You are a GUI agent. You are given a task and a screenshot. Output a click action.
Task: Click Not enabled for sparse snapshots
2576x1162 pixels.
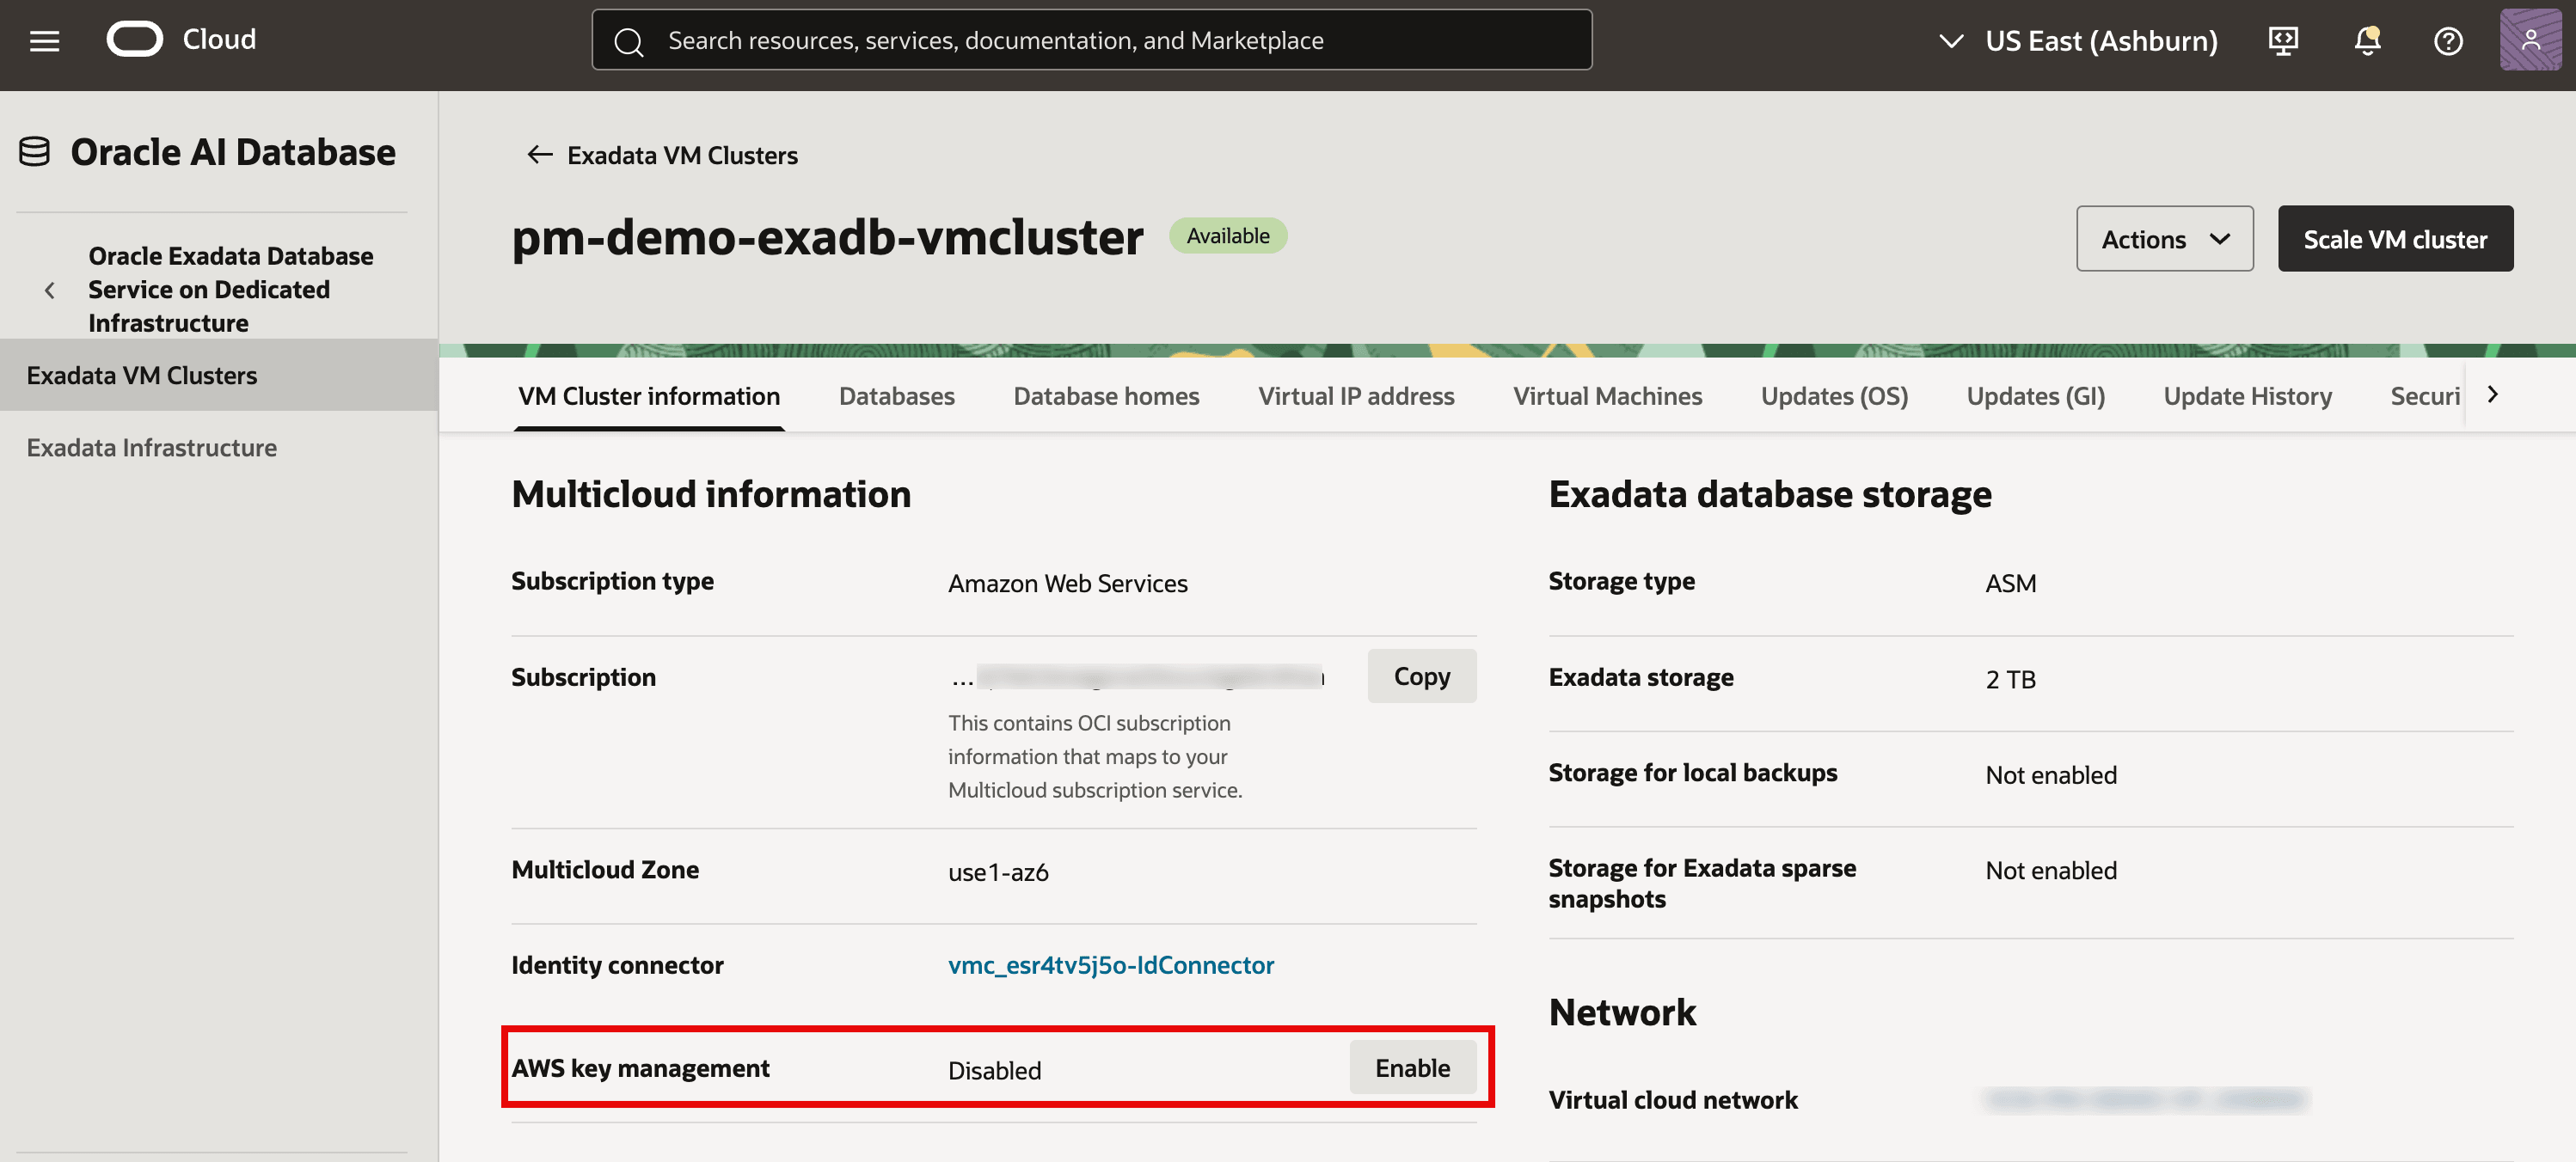[x=2050, y=871]
